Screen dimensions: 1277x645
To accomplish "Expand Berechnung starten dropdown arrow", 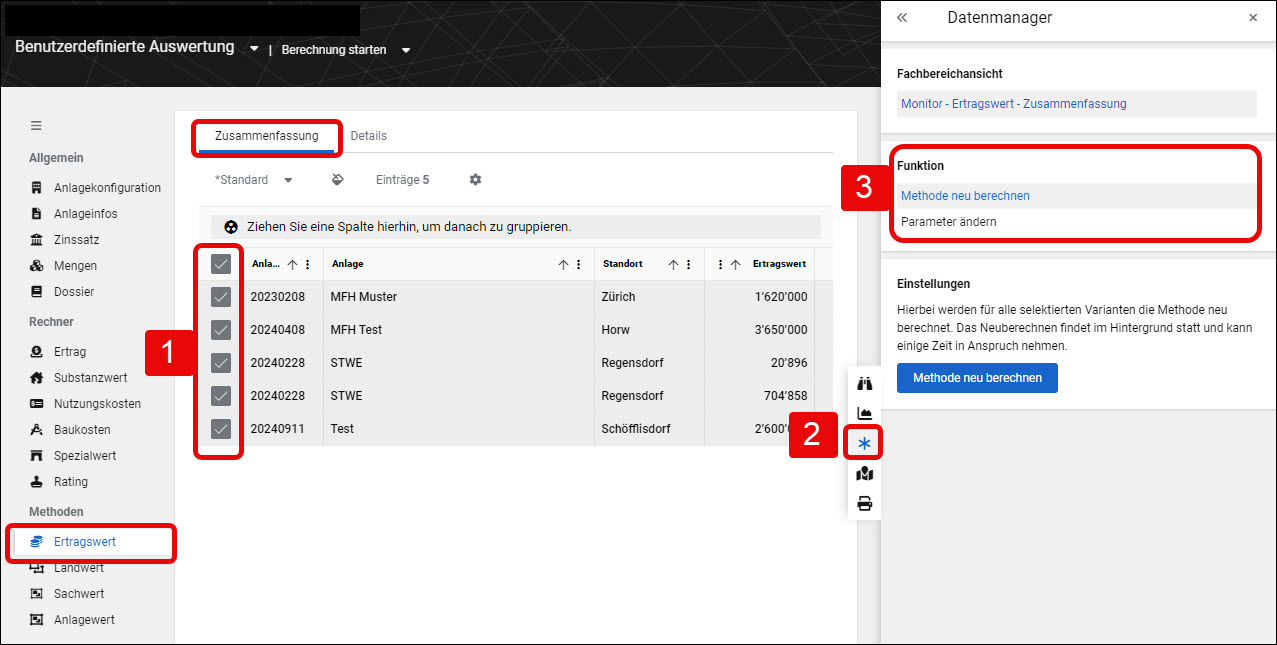I will tap(405, 50).
